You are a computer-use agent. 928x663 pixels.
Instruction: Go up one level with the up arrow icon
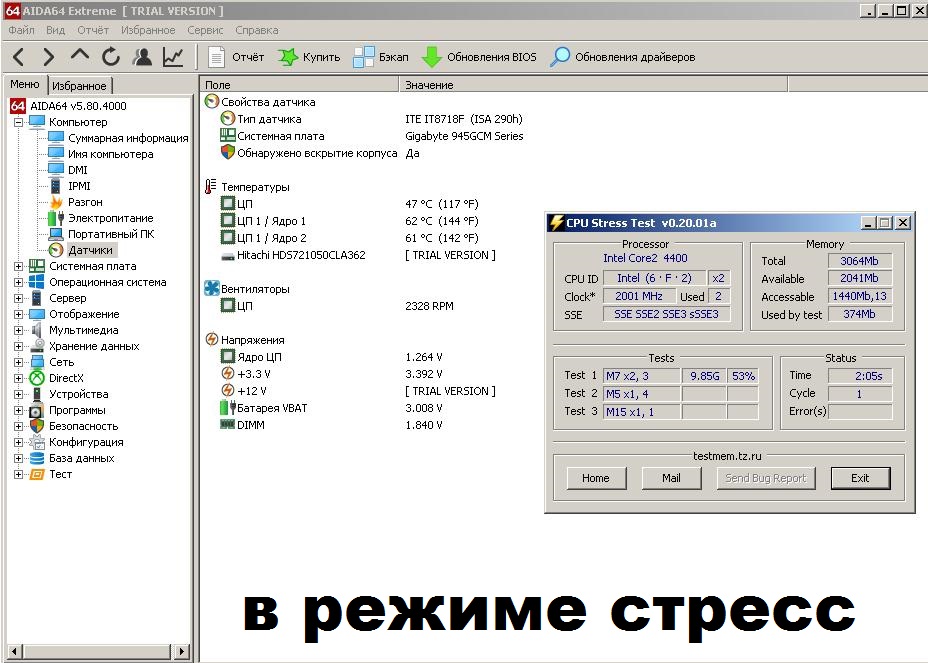point(80,56)
